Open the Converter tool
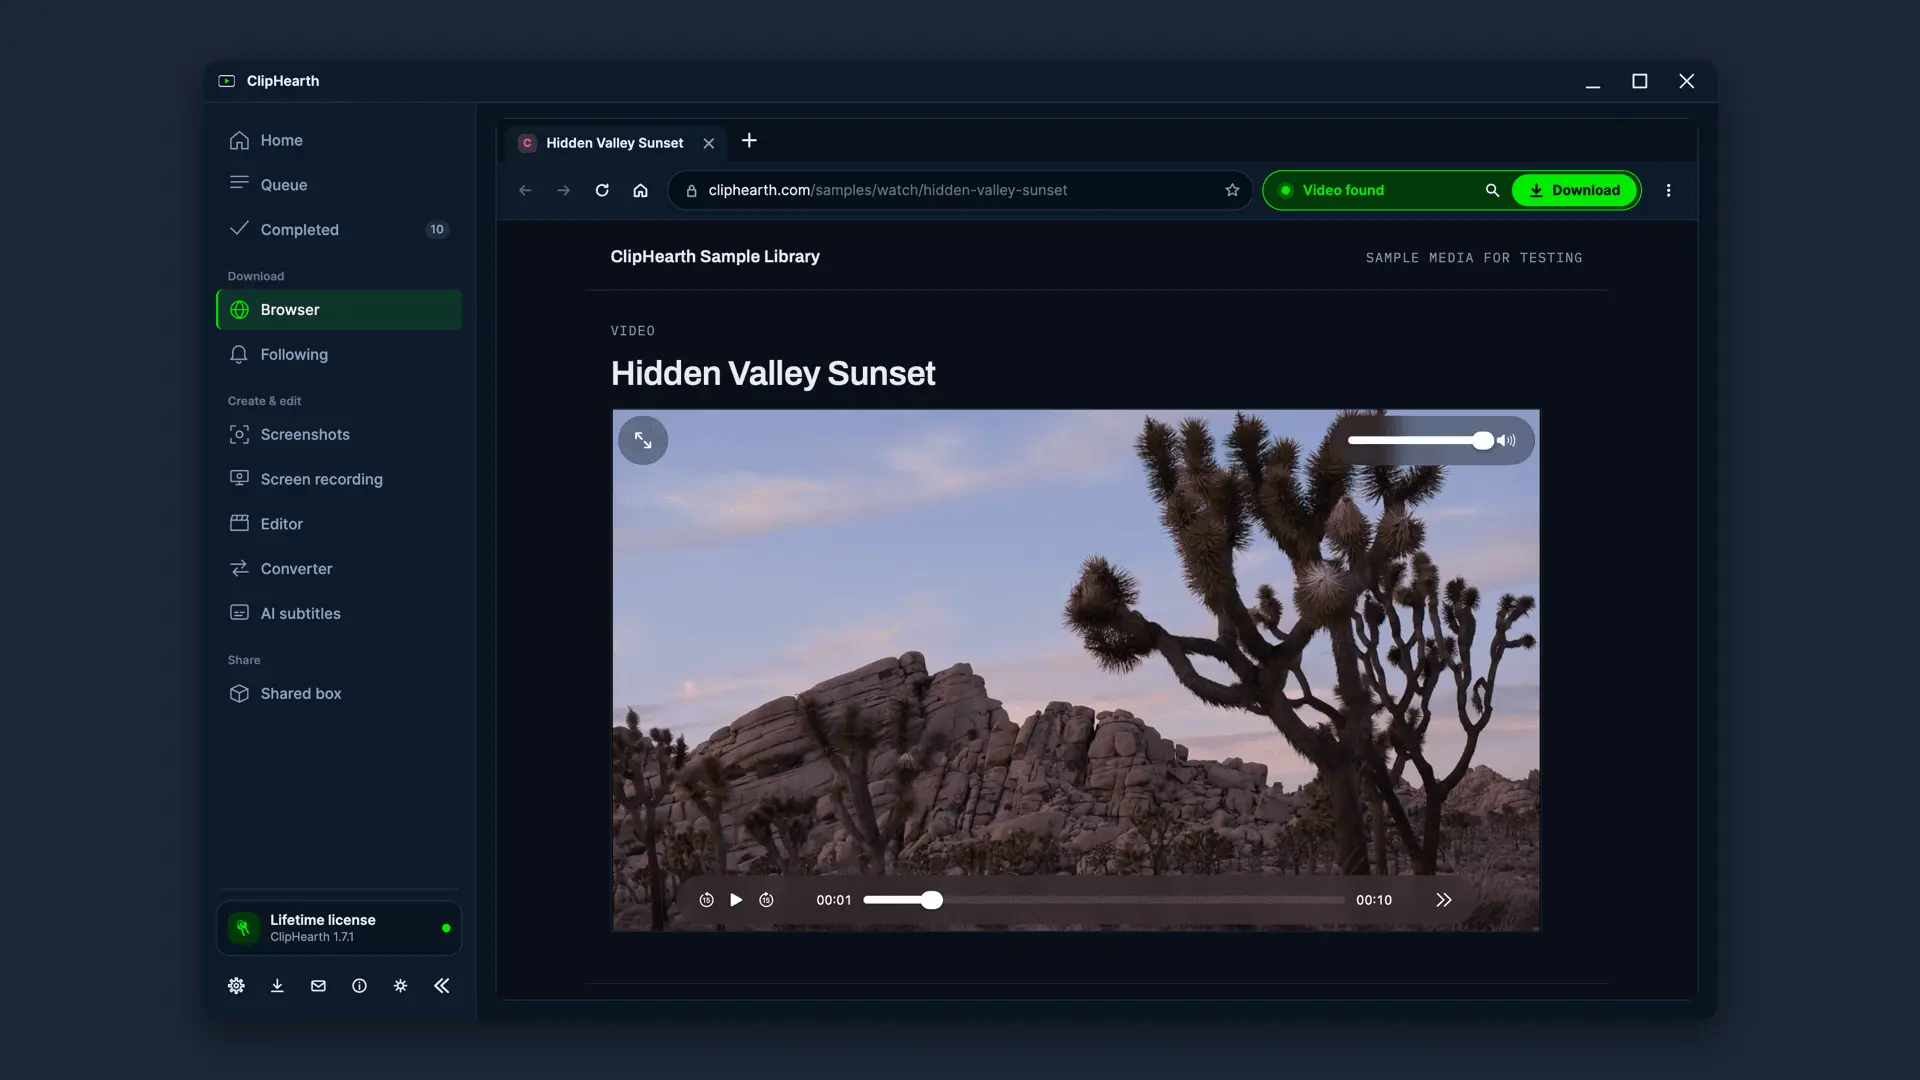The width and height of the screenshot is (1920, 1080). click(339, 569)
